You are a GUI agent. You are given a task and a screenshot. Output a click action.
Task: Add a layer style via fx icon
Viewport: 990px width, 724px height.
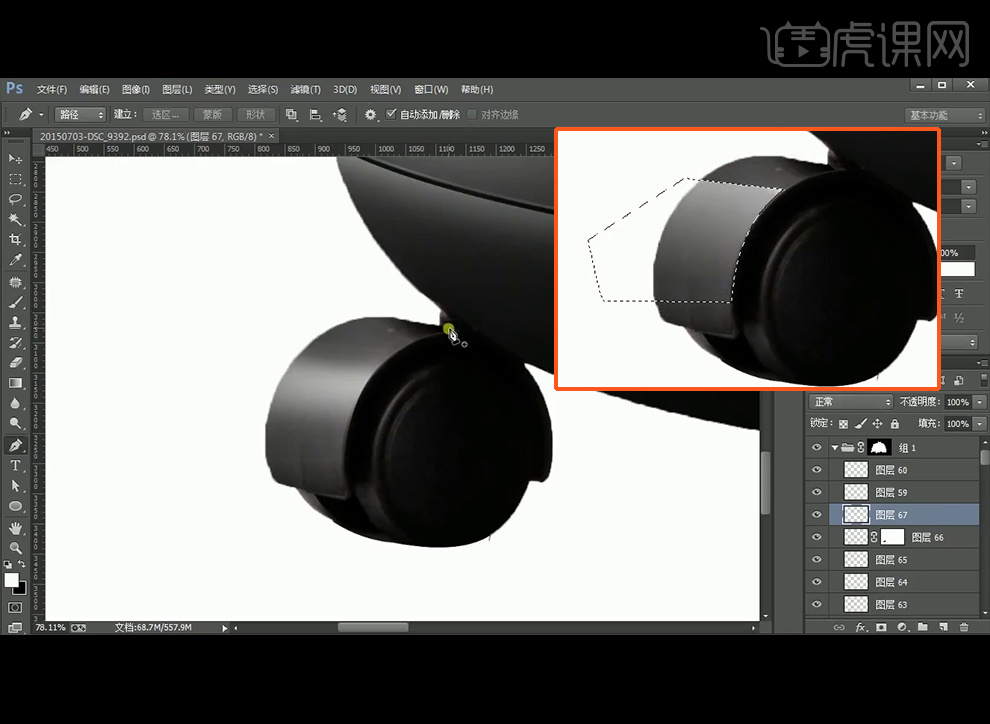coord(861,627)
